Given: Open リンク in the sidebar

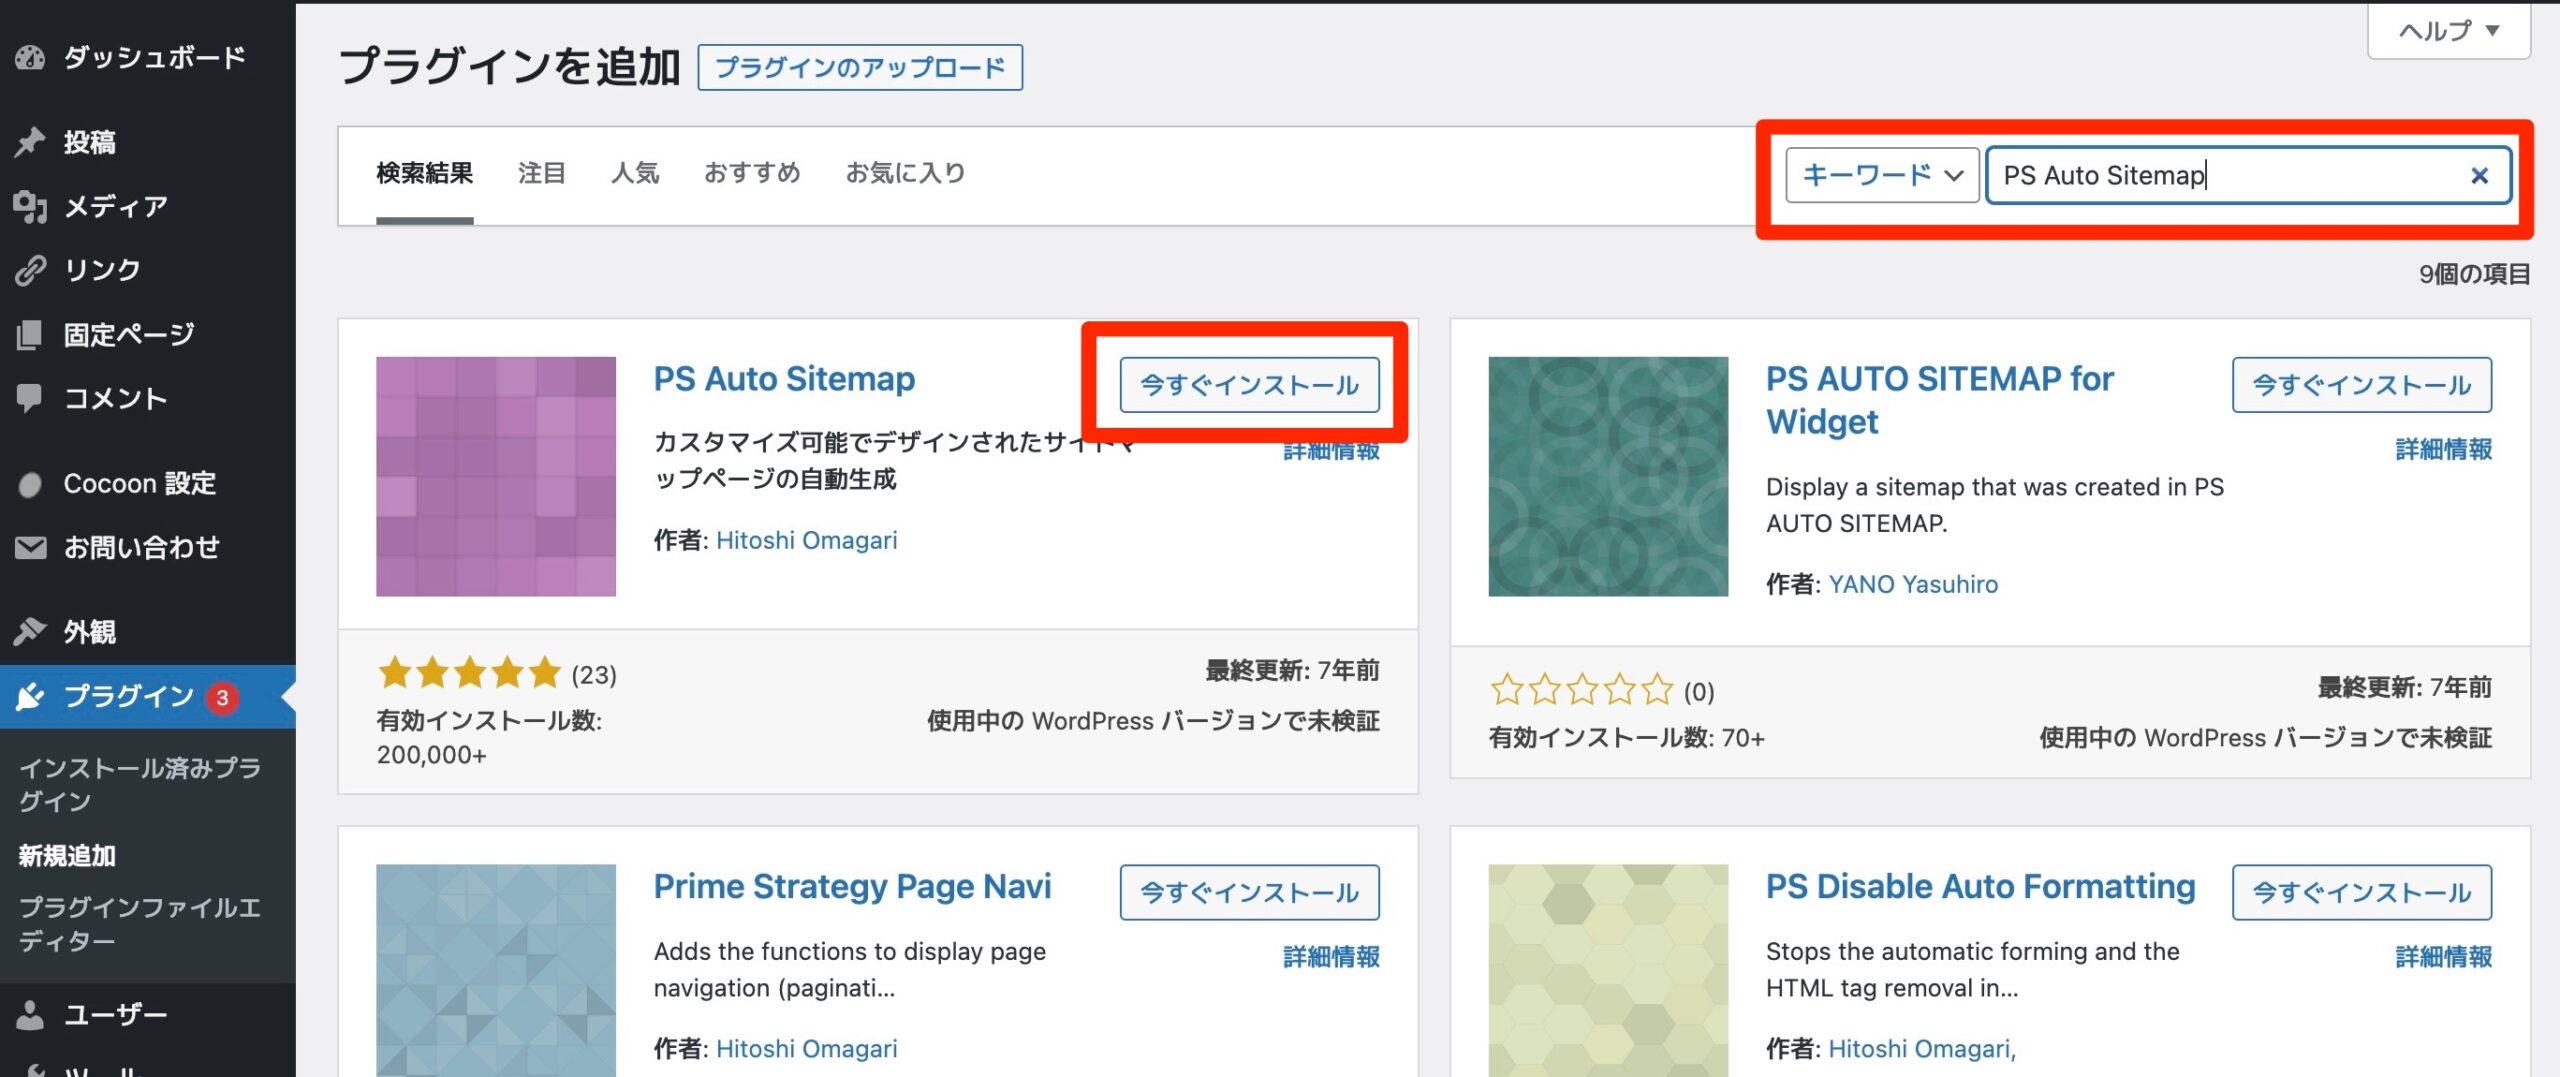Looking at the screenshot, I should pyautogui.click(x=102, y=270).
